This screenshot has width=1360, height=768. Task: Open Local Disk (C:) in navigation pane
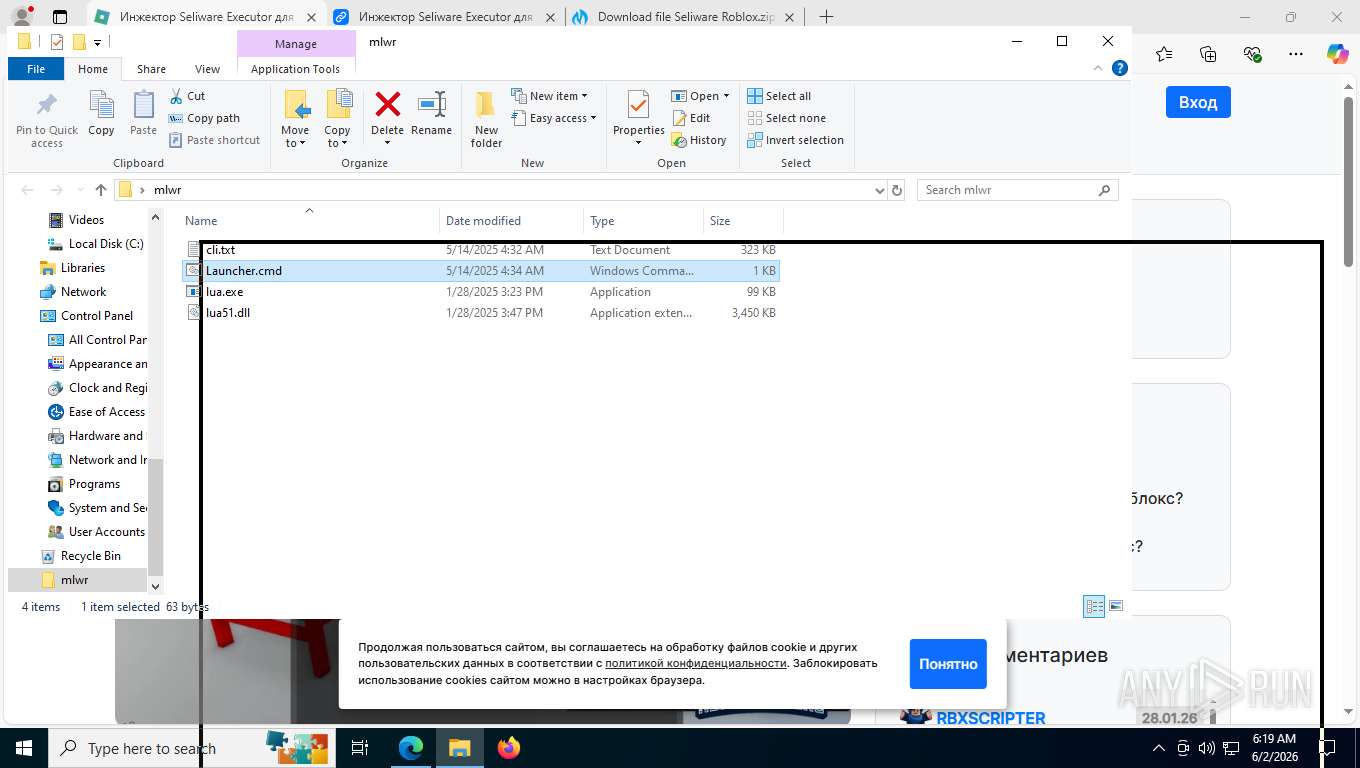pos(105,244)
